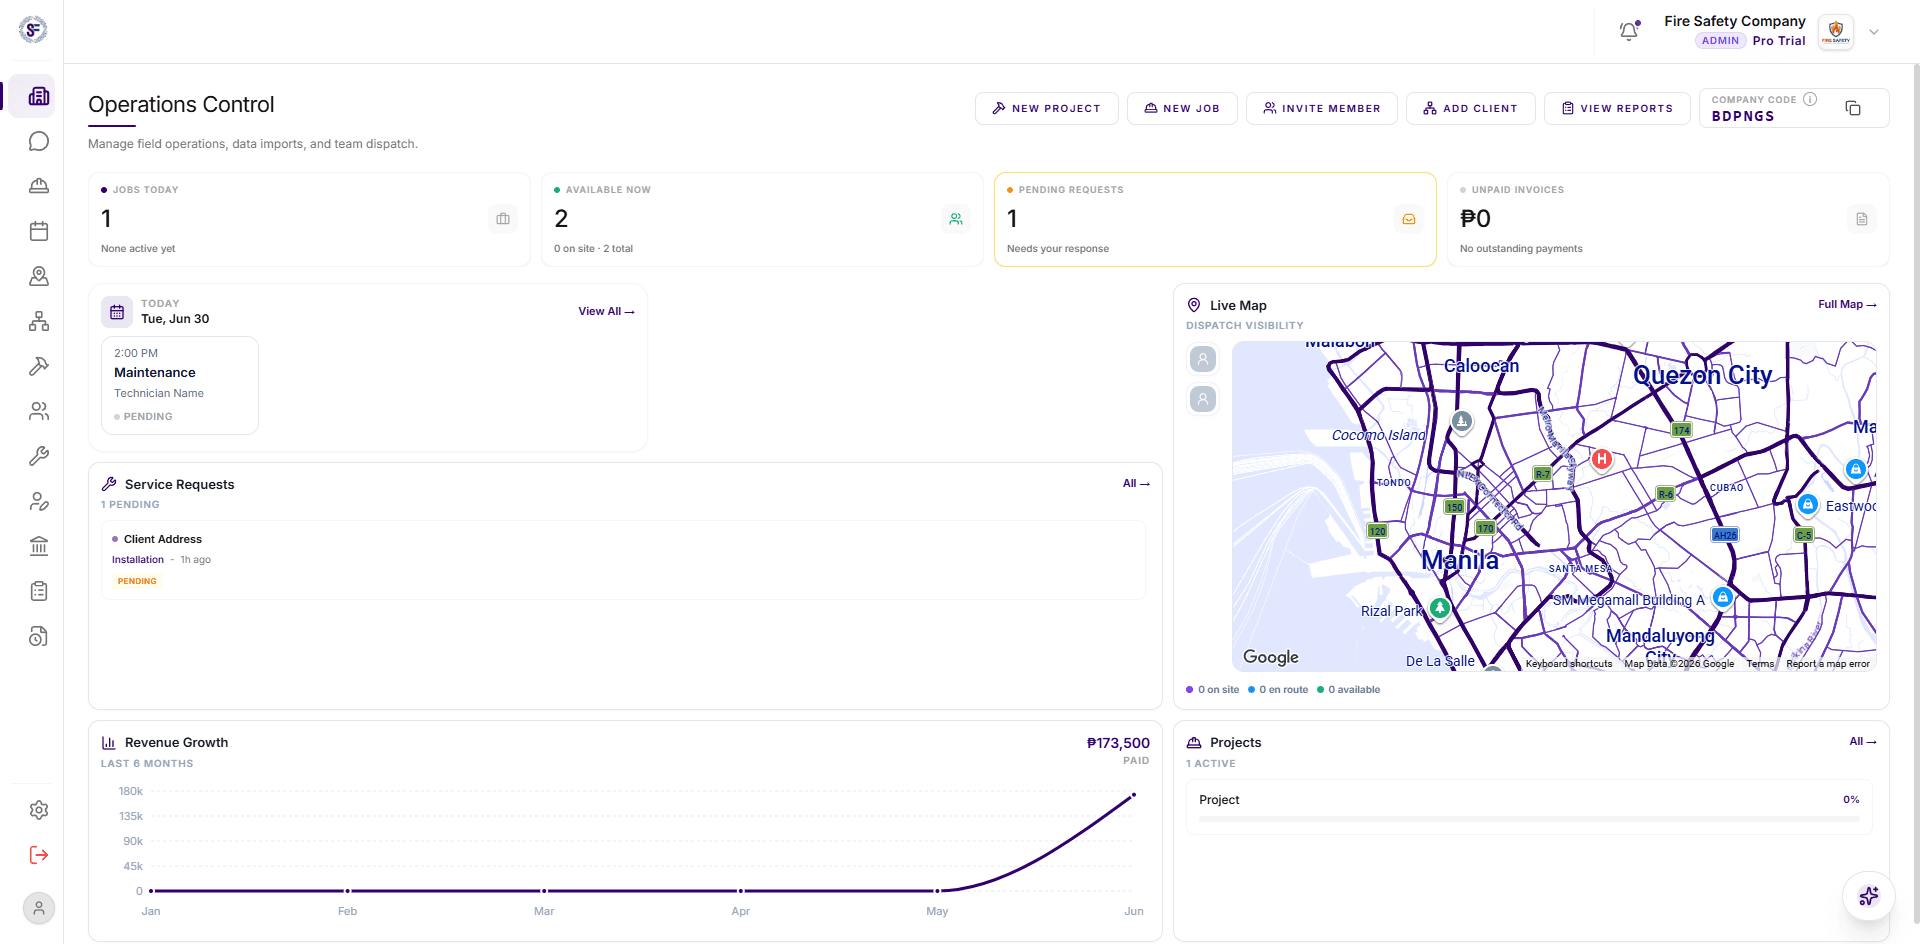Open the bank building sidebar icon
The width and height of the screenshot is (1920, 944).
39,546
